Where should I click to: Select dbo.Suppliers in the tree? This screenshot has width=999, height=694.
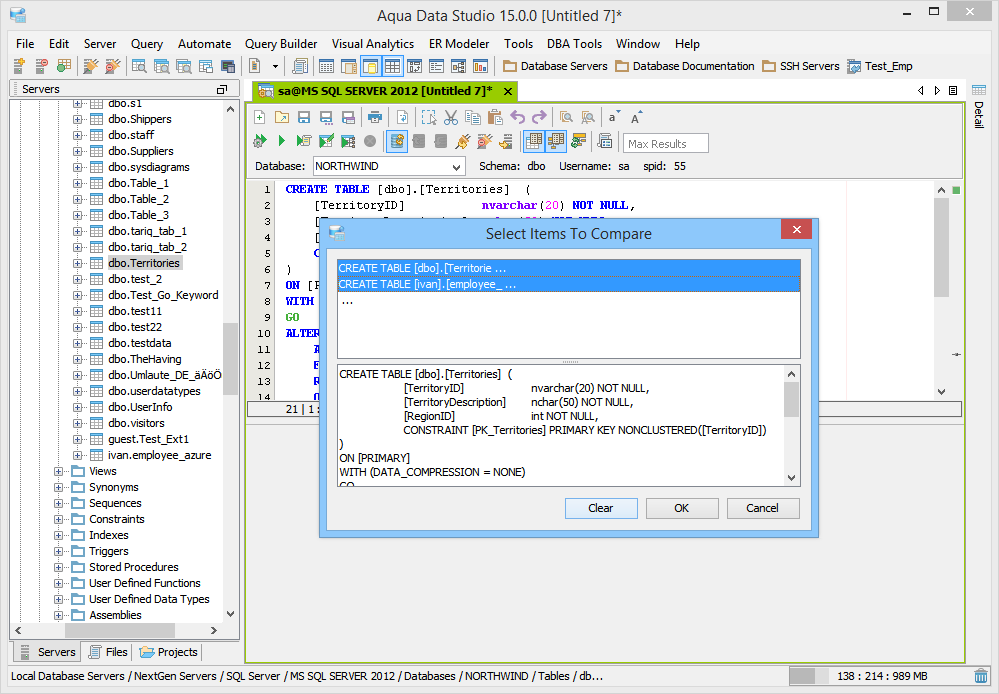[x=141, y=151]
